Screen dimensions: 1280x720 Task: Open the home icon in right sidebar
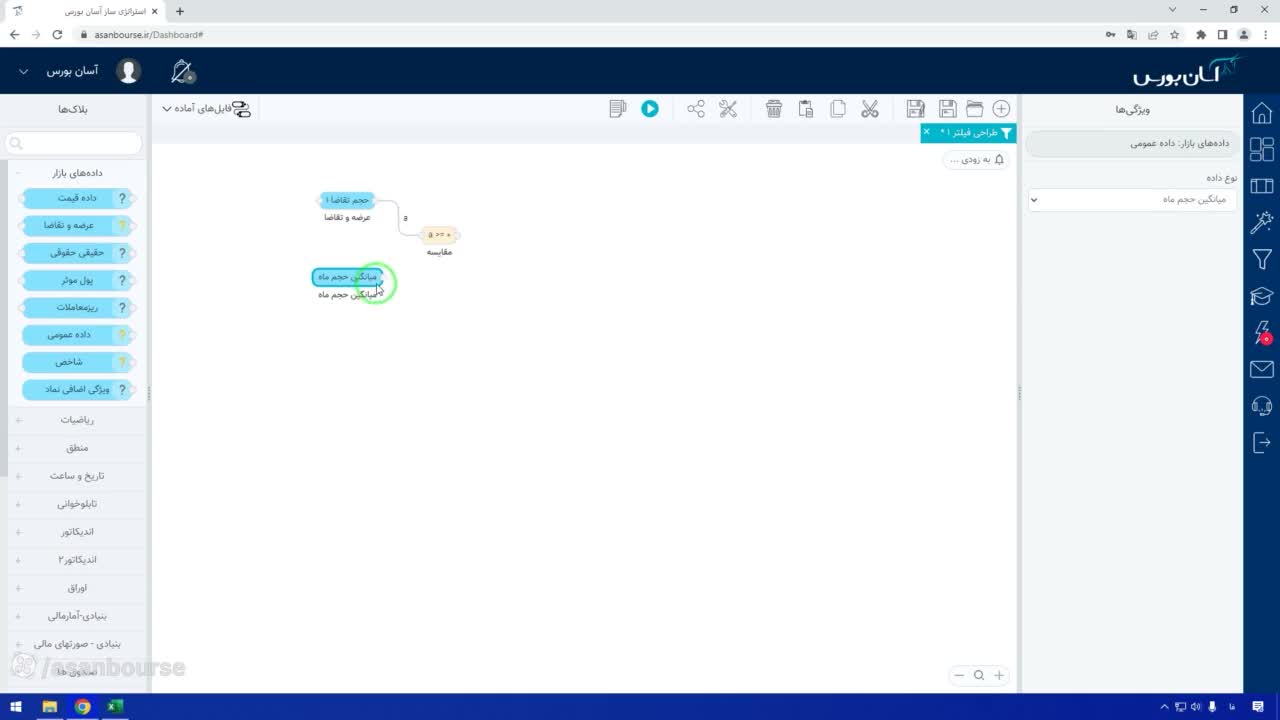tap(1262, 113)
